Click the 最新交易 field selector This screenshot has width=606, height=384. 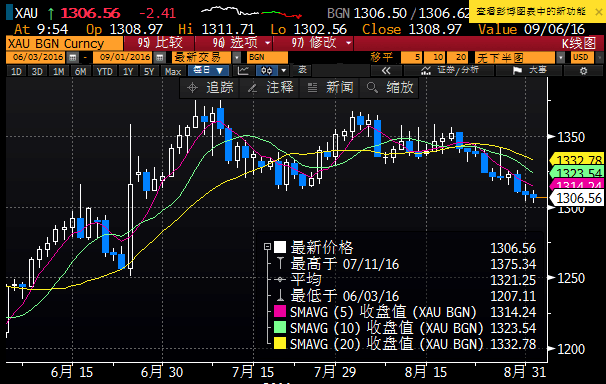[x=202, y=58]
